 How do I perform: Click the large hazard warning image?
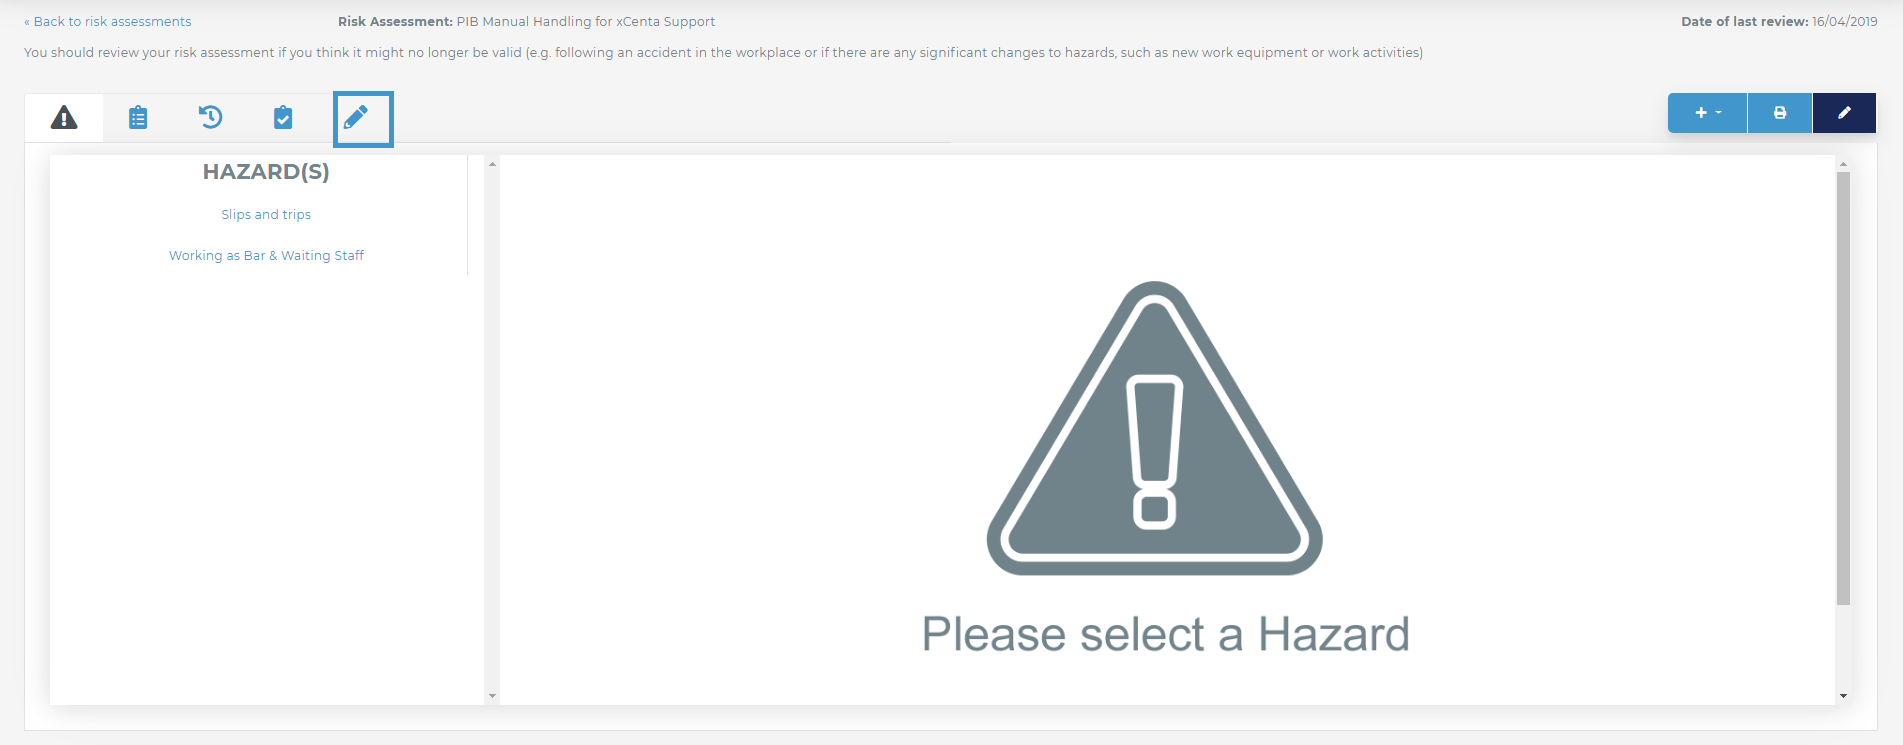tap(1155, 428)
